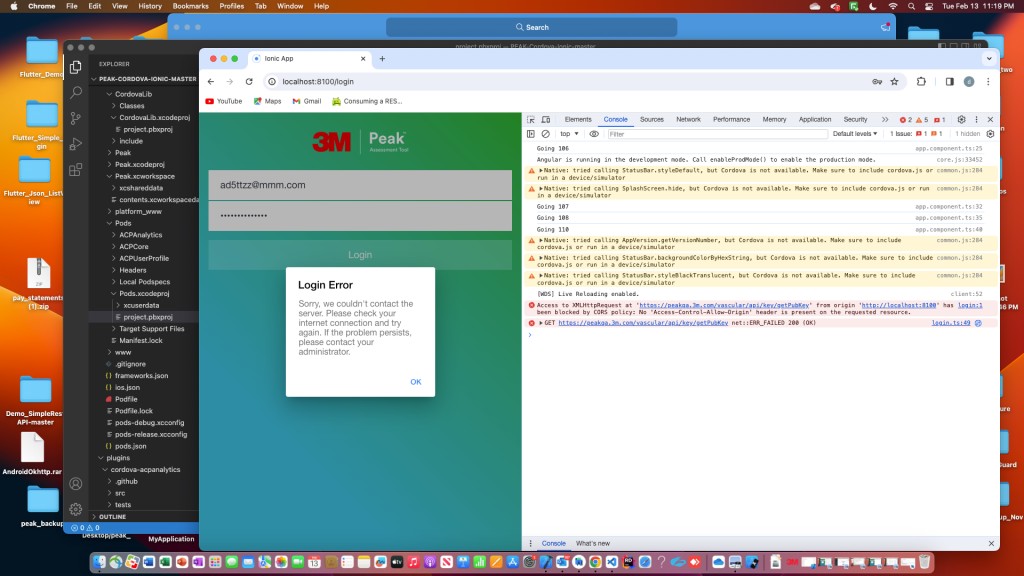The image size is (1024, 576).
Task: Open the Bookmarks menu in menu bar
Action: pyautogui.click(x=190, y=6)
